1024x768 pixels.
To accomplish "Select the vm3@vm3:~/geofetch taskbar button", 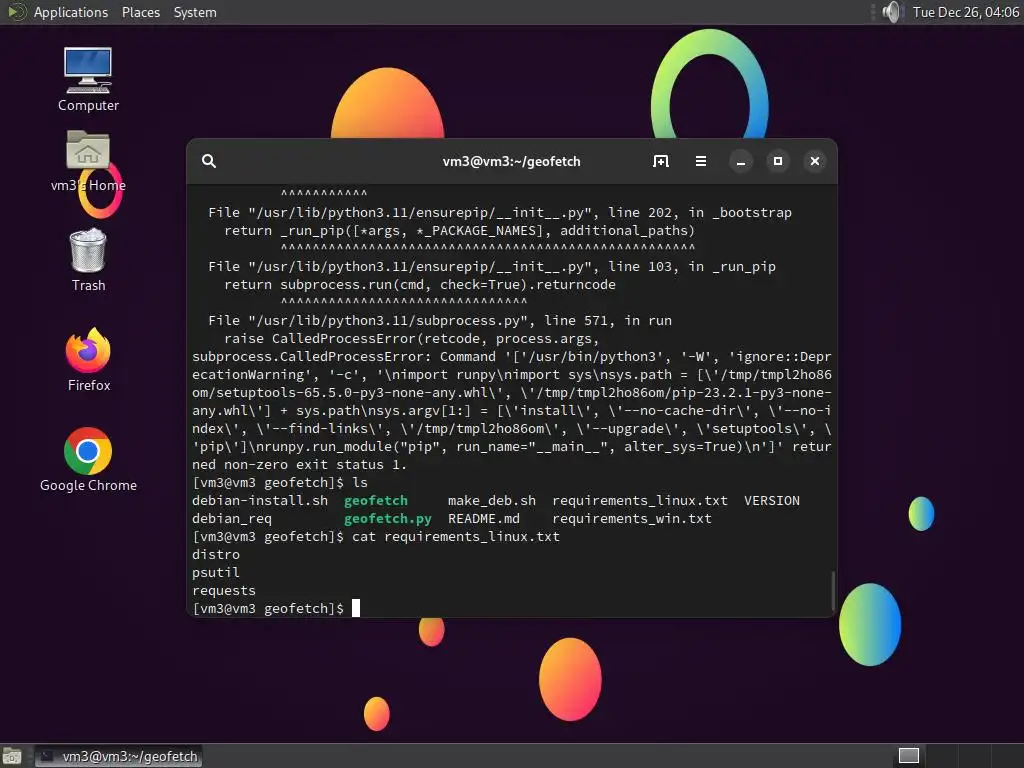I will click(x=118, y=756).
